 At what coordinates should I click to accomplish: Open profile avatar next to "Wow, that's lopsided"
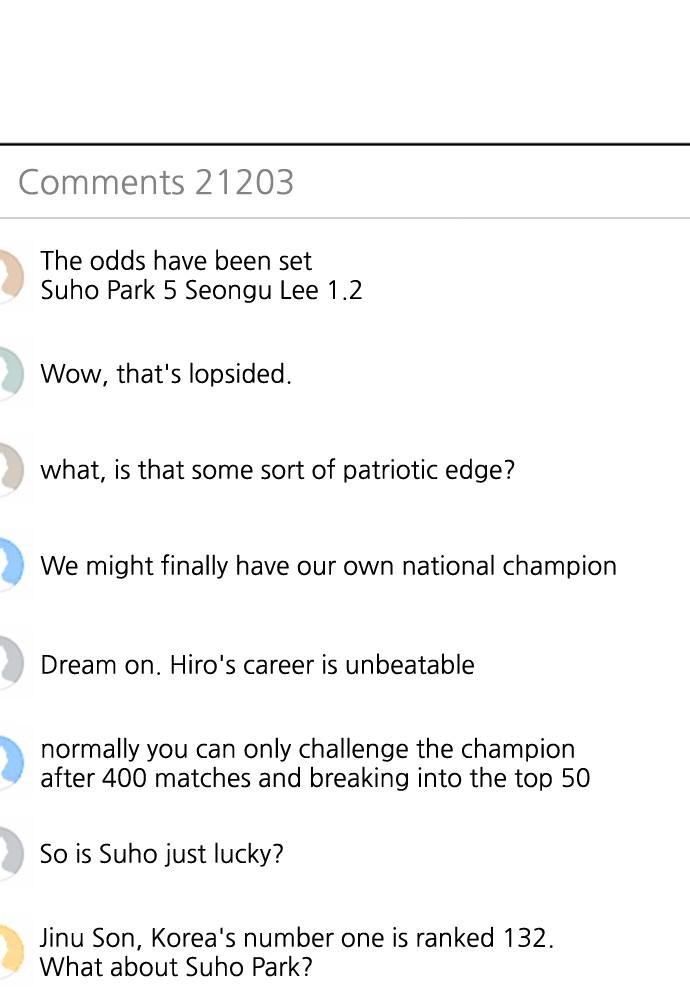click(10, 373)
